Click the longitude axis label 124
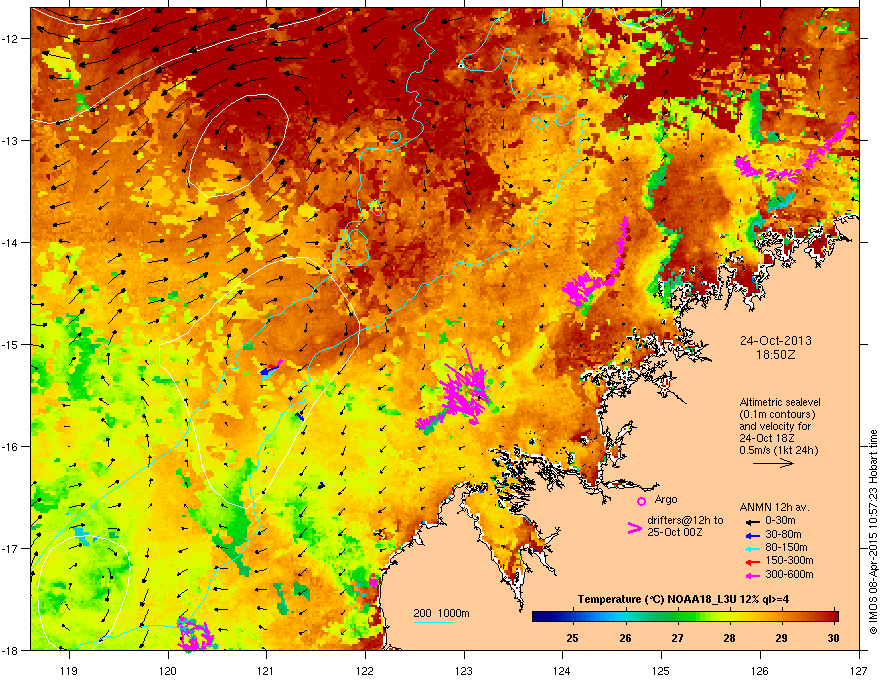The image size is (880, 680). [x=562, y=670]
